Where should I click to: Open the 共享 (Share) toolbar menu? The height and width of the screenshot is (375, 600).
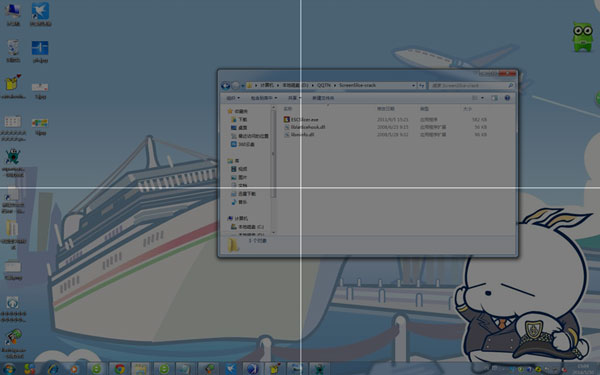[294, 98]
